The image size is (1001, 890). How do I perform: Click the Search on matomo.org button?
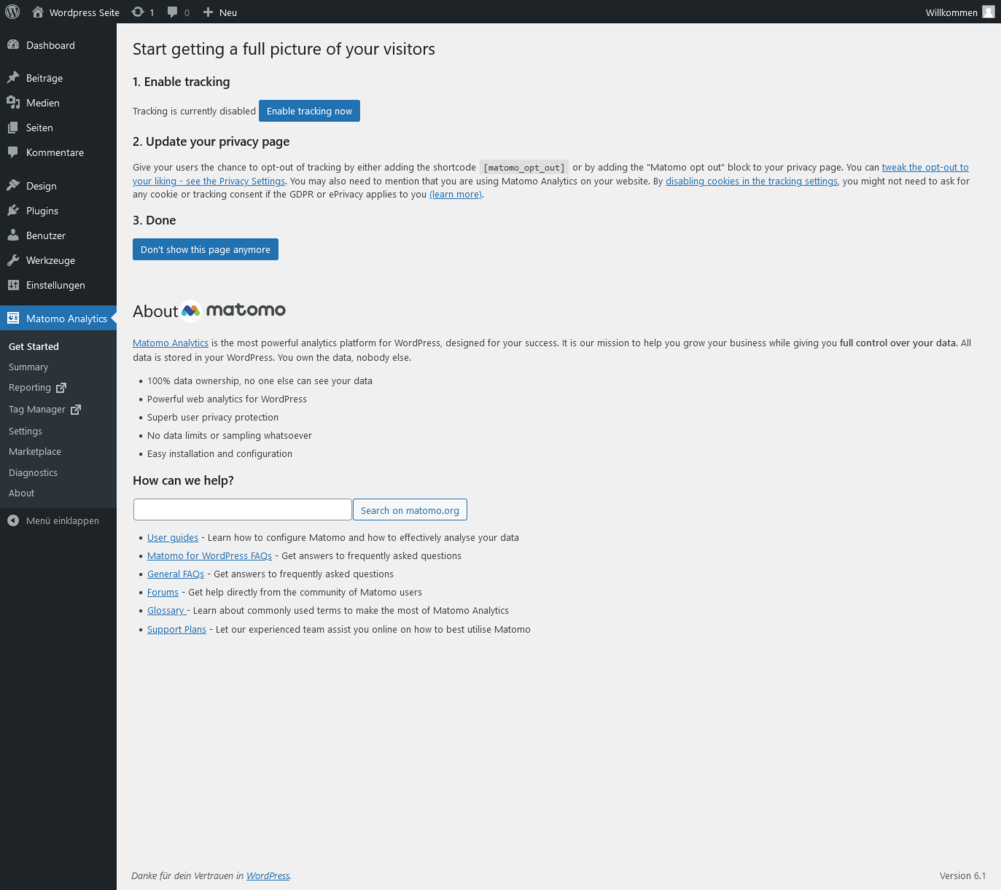(x=409, y=510)
